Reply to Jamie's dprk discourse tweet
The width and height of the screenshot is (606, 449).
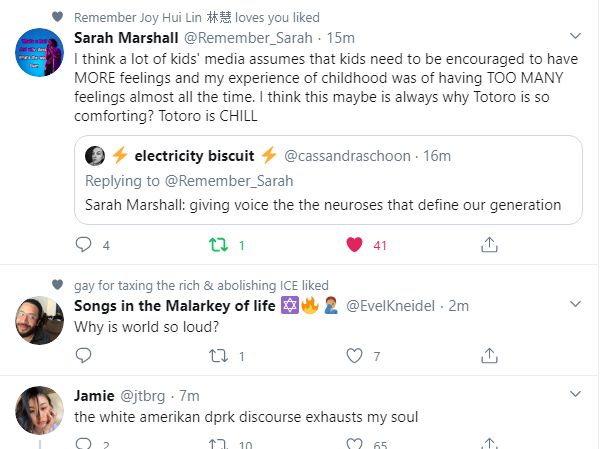click(84, 443)
